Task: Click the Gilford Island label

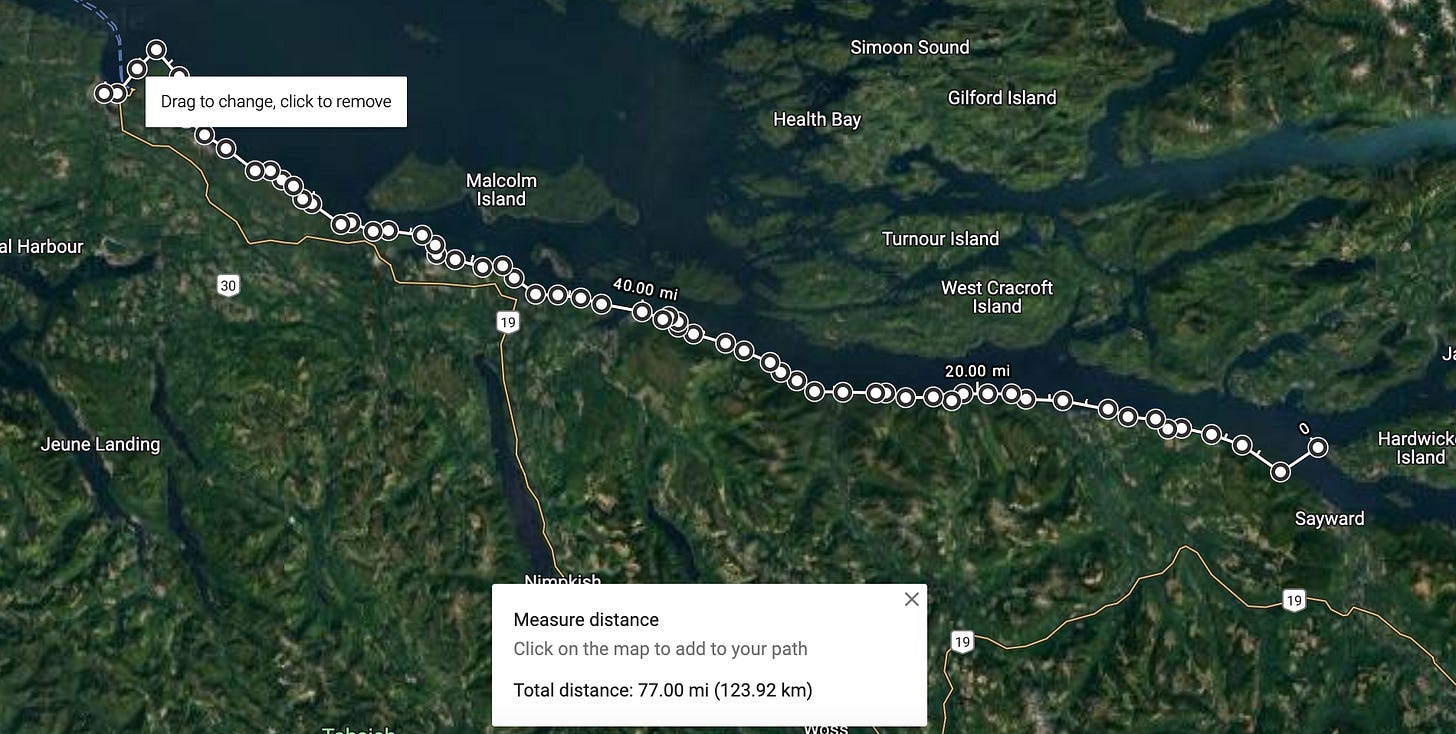Action: coord(1002,97)
